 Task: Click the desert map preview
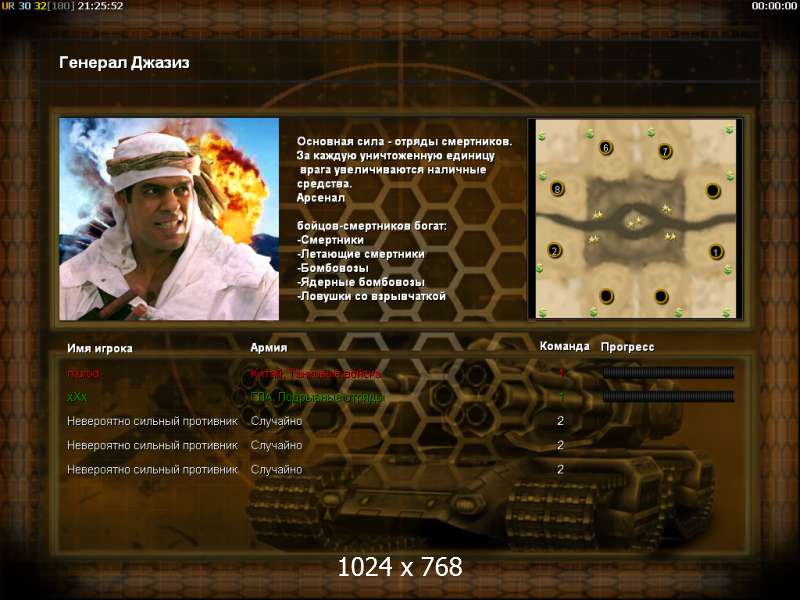(636, 219)
